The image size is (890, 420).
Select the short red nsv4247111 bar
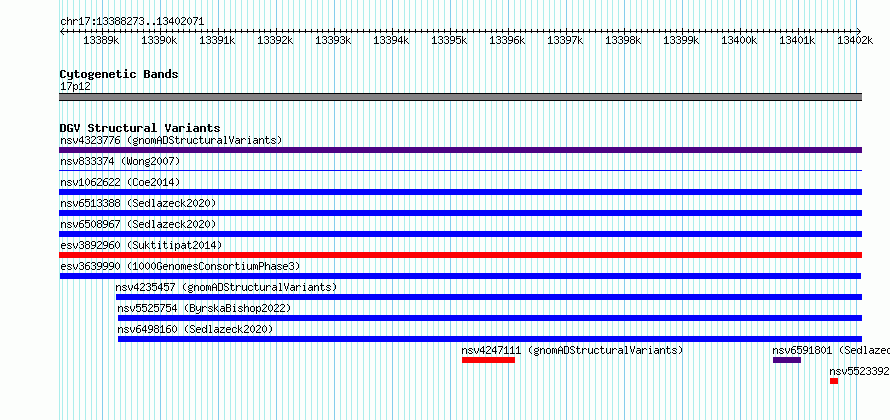tap(488, 360)
